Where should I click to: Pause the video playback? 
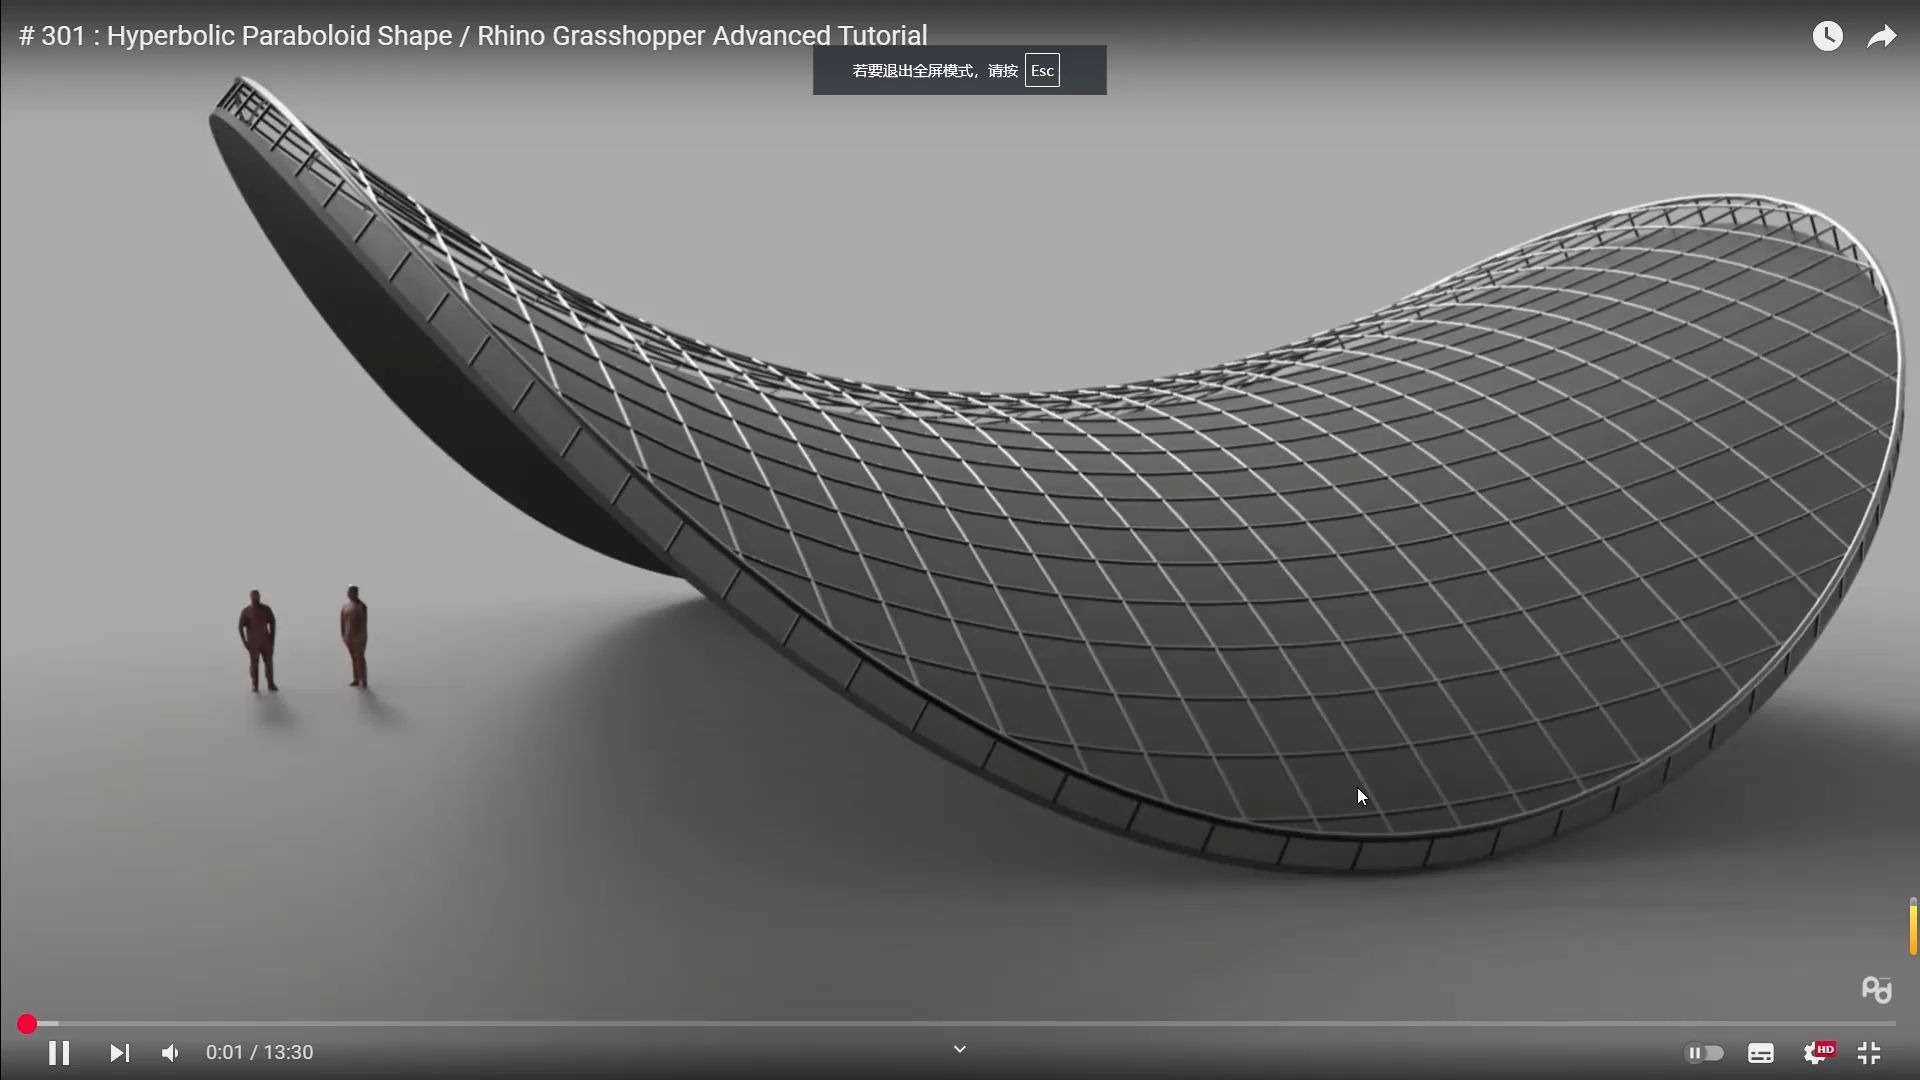[x=59, y=1053]
